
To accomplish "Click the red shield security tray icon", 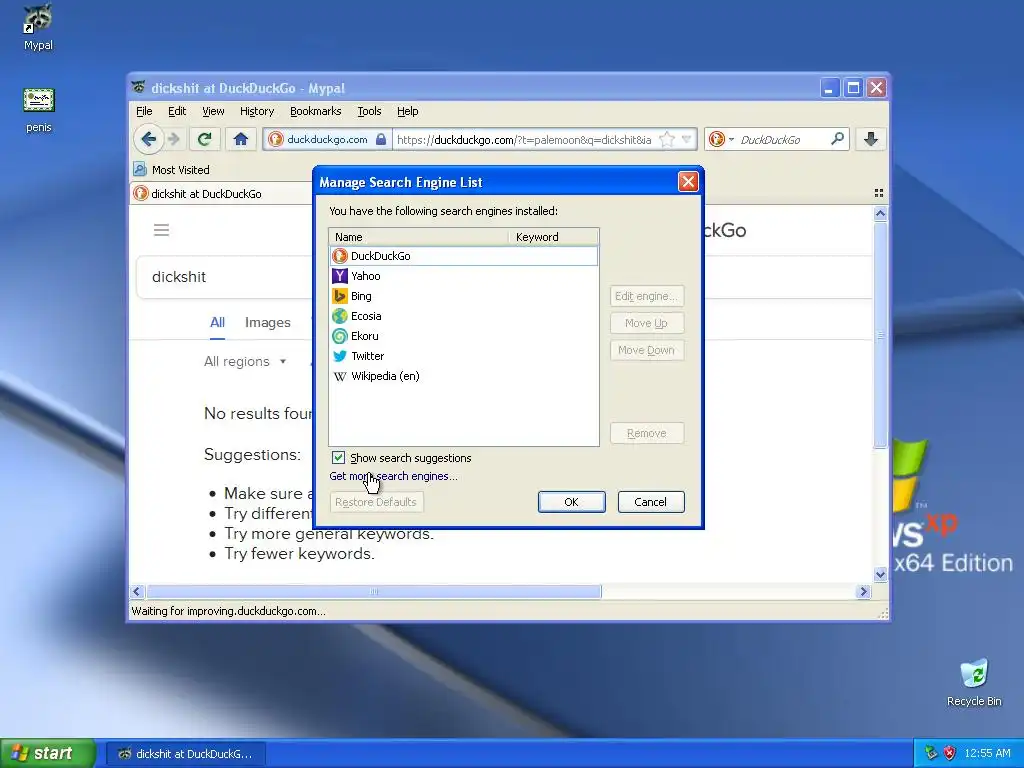I will point(950,753).
